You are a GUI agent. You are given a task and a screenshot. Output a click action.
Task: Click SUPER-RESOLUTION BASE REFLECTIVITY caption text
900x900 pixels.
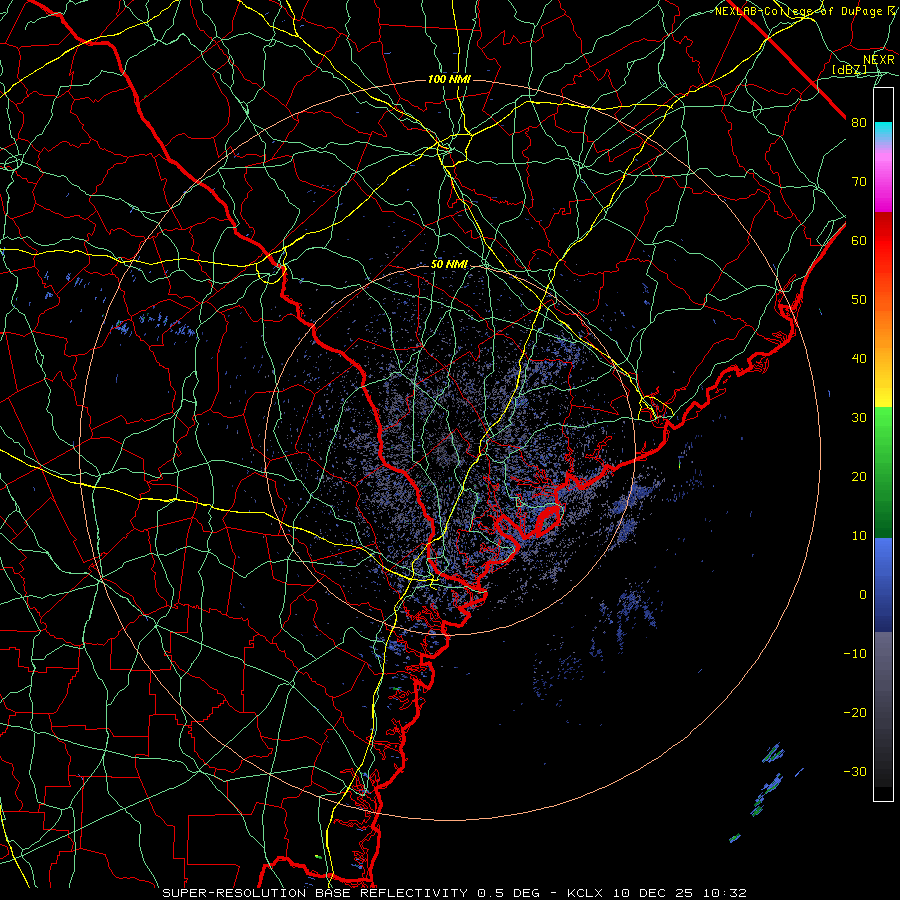315,893
